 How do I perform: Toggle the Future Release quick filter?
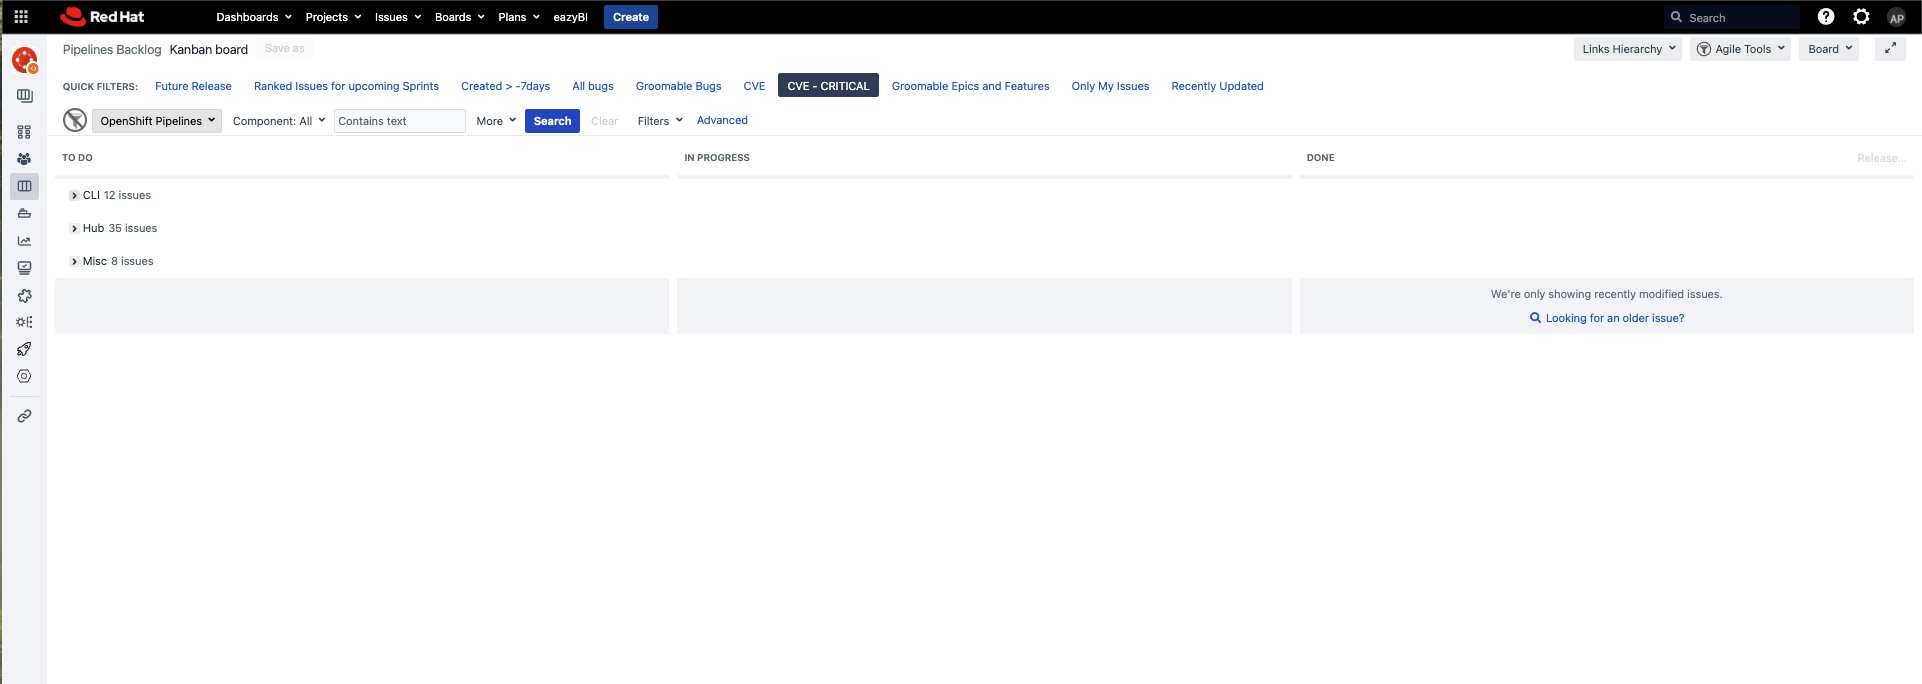point(193,86)
